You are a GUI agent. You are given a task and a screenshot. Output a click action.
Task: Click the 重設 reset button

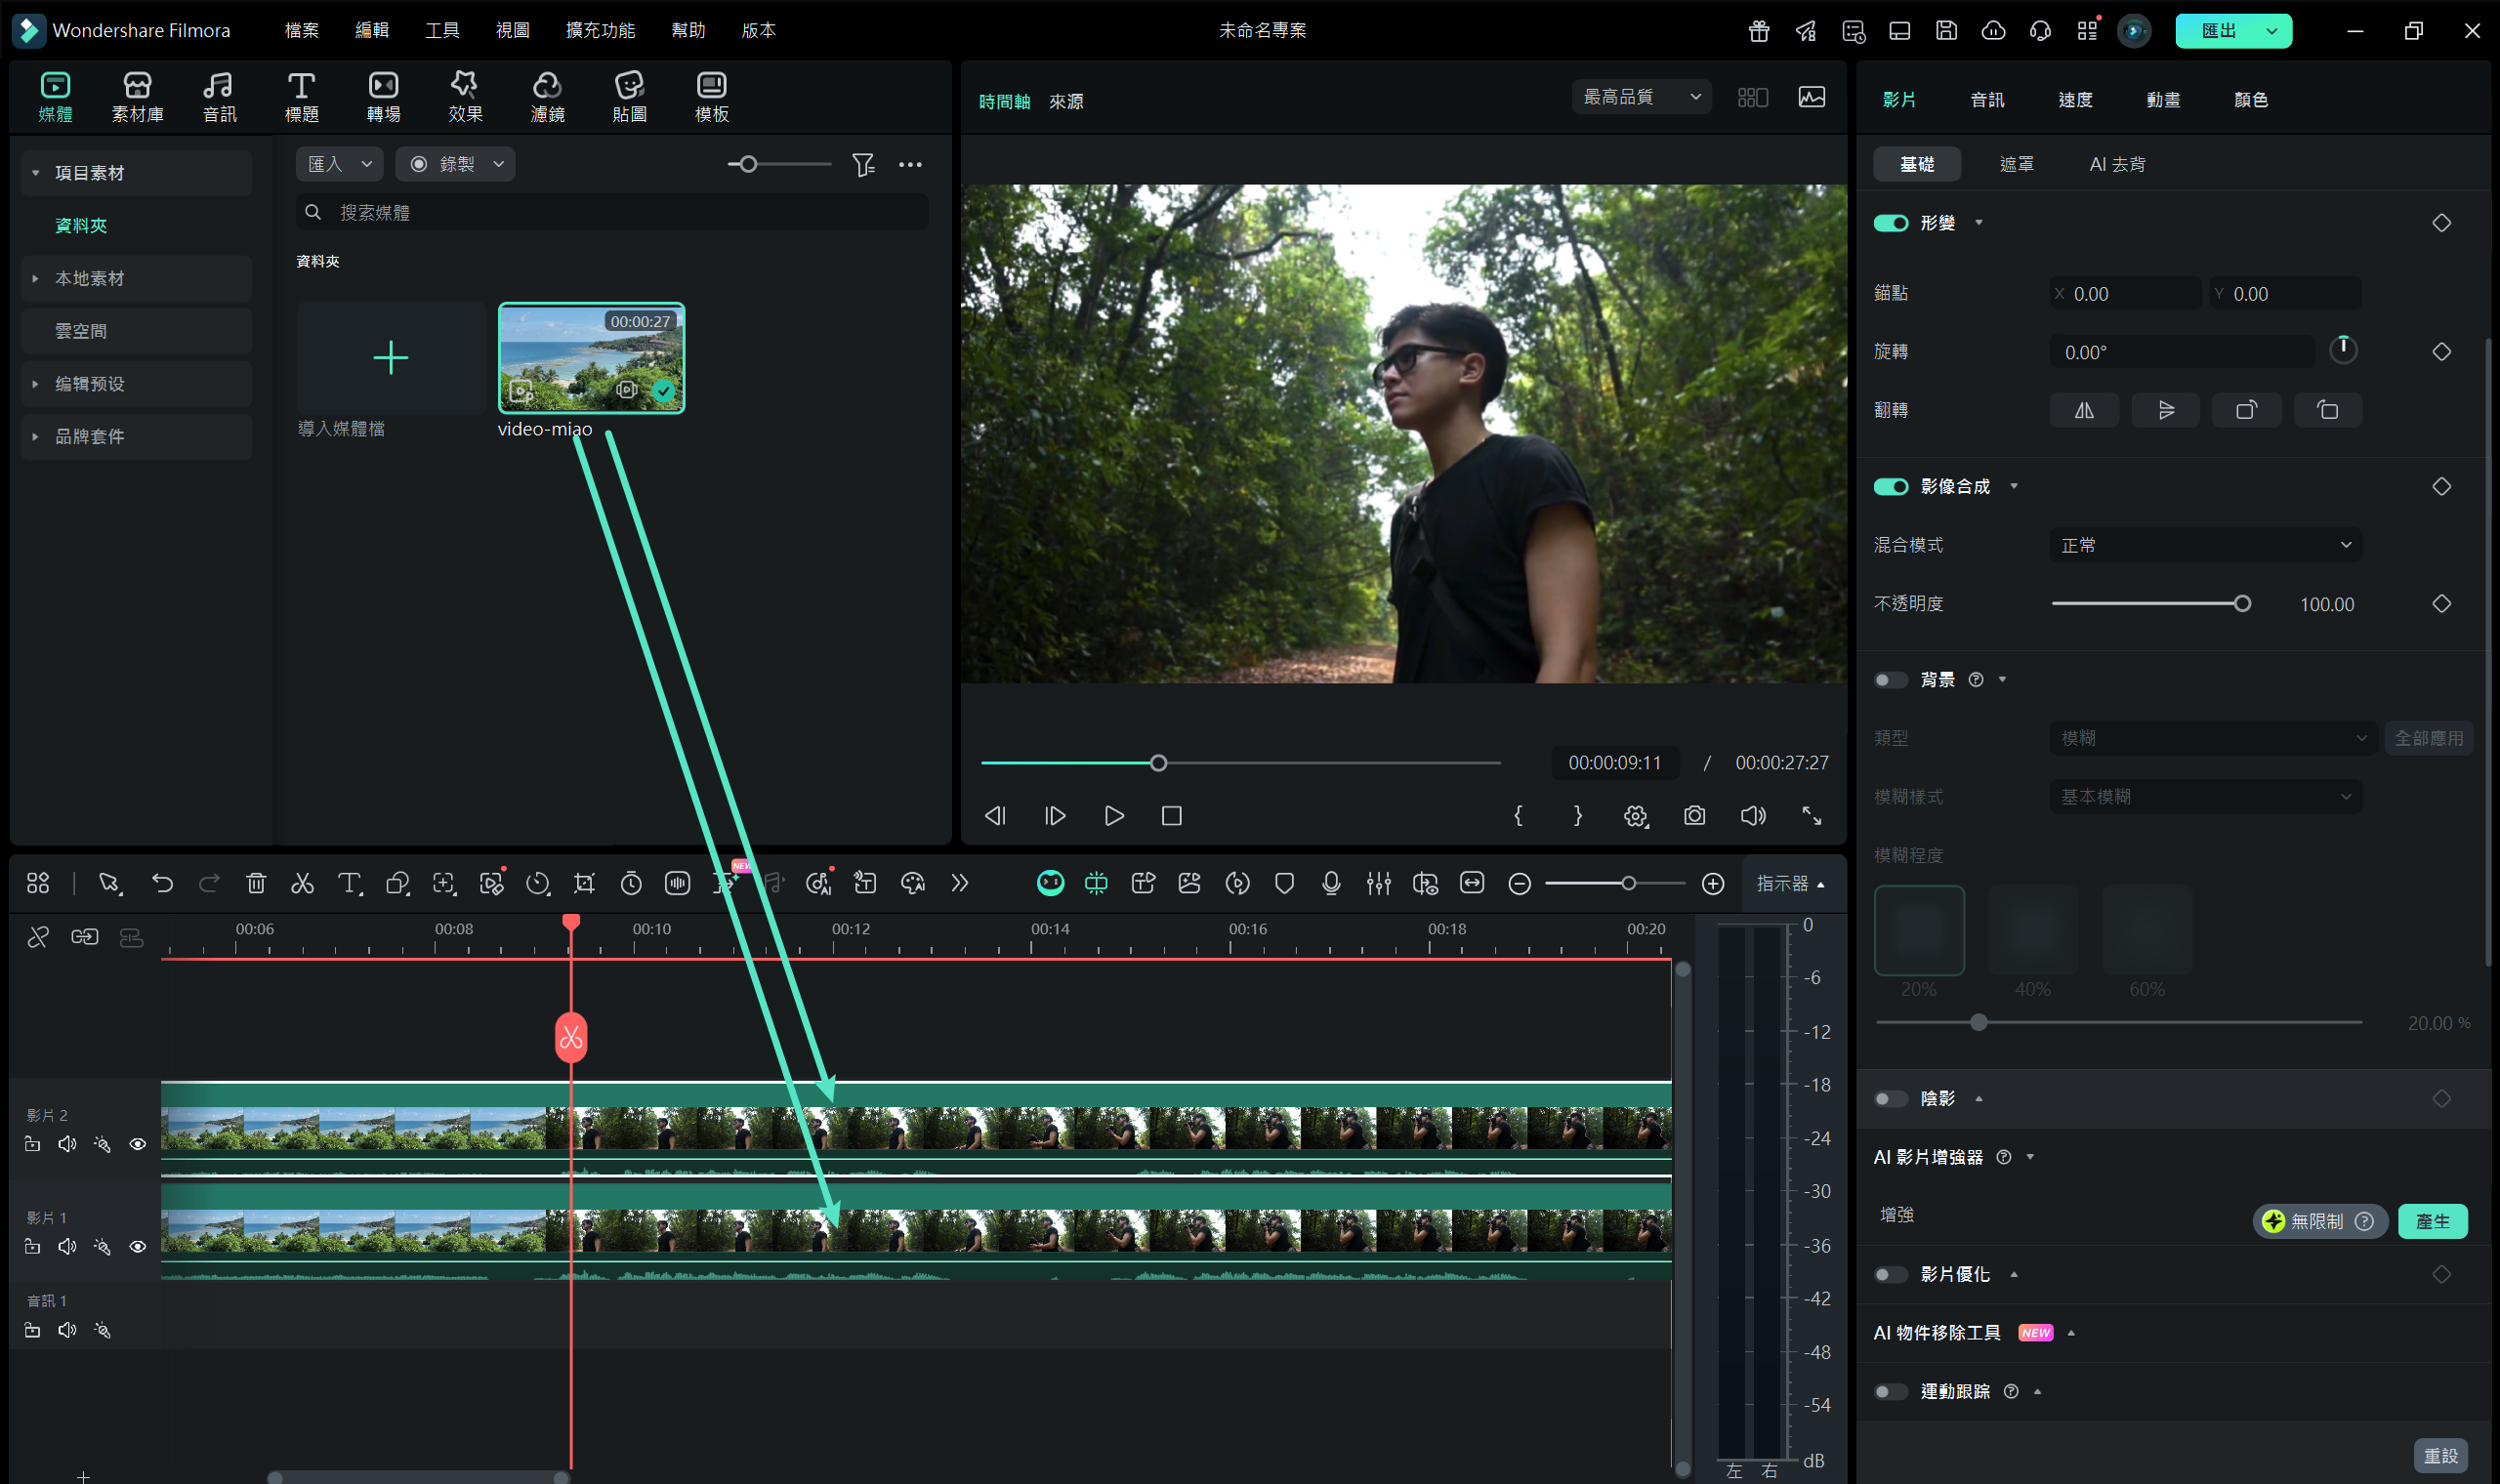coord(2440,1456)
